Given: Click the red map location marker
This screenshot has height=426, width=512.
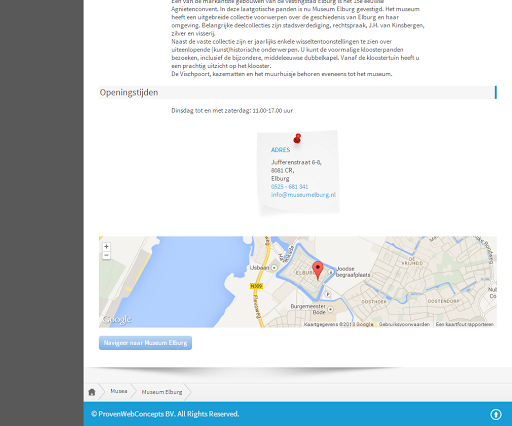Looking at the screenshot, I should click(318, 270).
